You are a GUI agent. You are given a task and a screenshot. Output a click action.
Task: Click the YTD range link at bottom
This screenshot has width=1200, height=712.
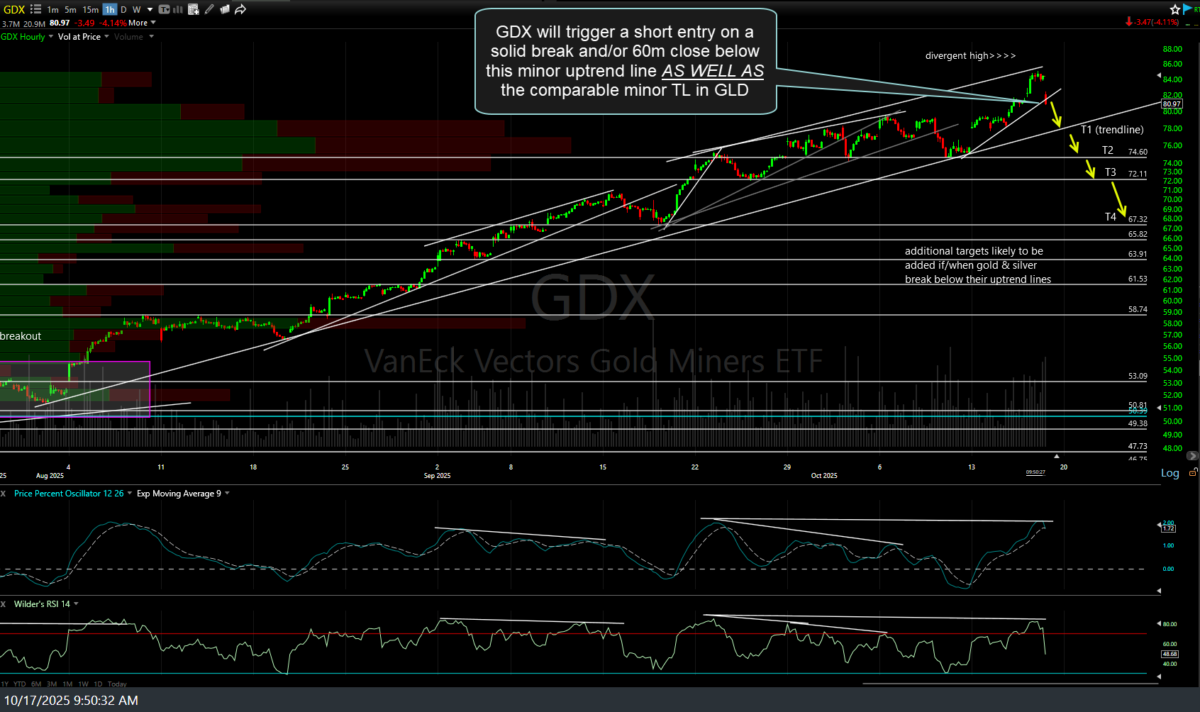click(21, 685)
